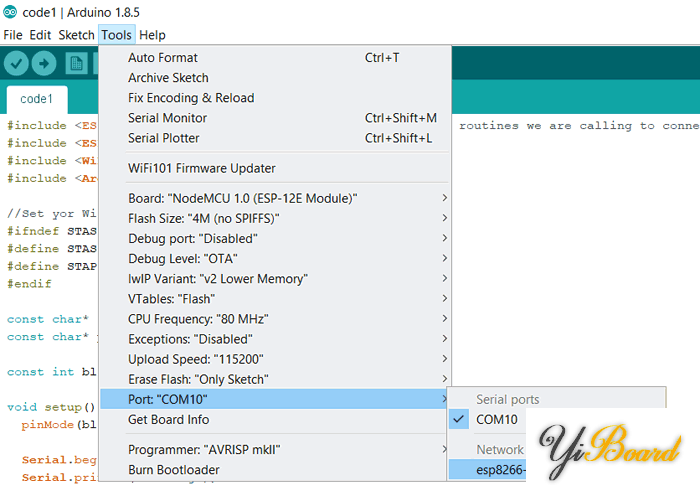The width and height of the screenshot is (700, 501).
Task: Select the esp8266 network port
Action: point(488,470)
